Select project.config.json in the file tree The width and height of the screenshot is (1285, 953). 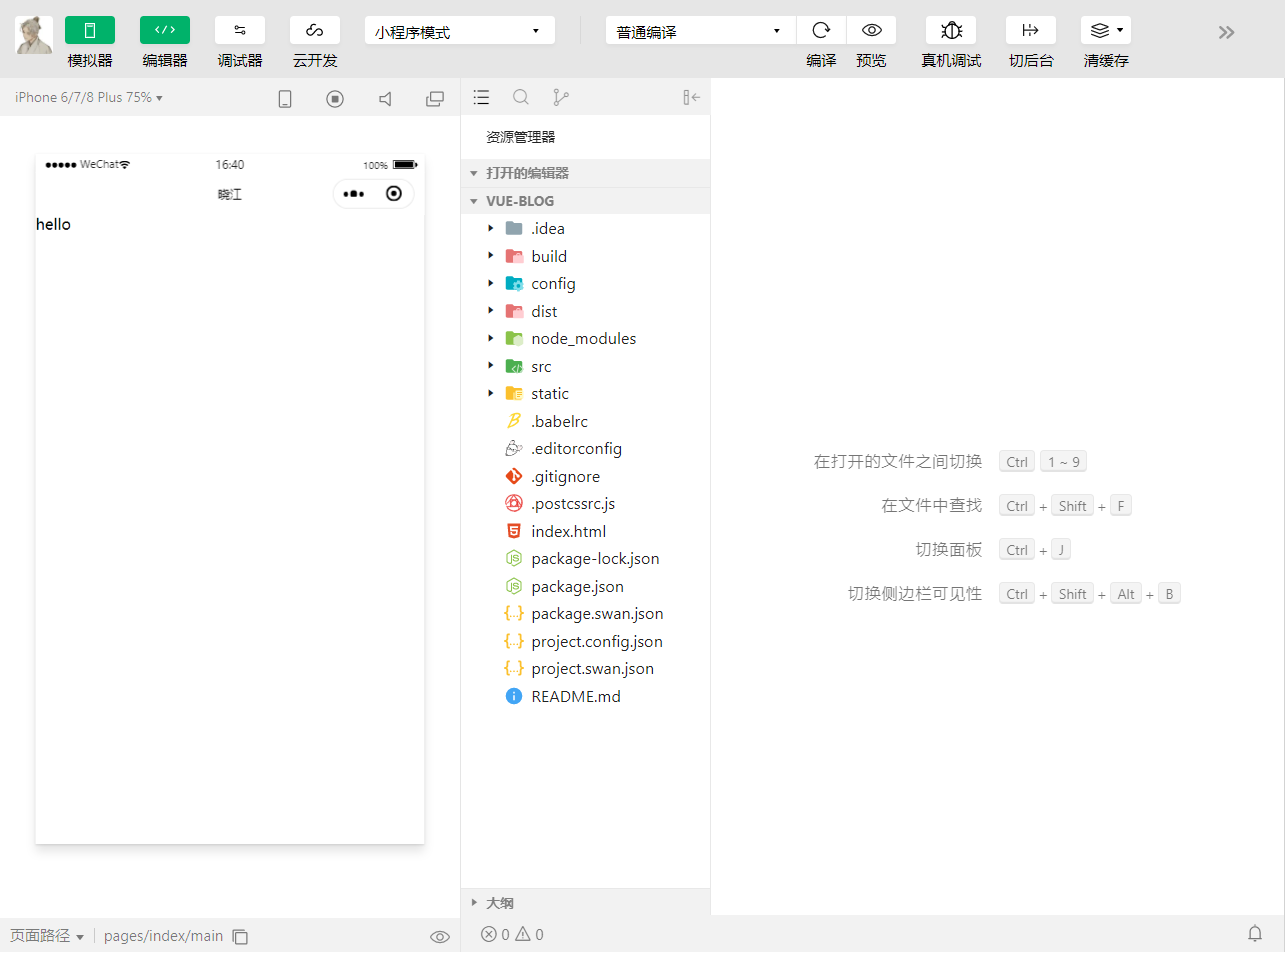(x=596, y=642)
